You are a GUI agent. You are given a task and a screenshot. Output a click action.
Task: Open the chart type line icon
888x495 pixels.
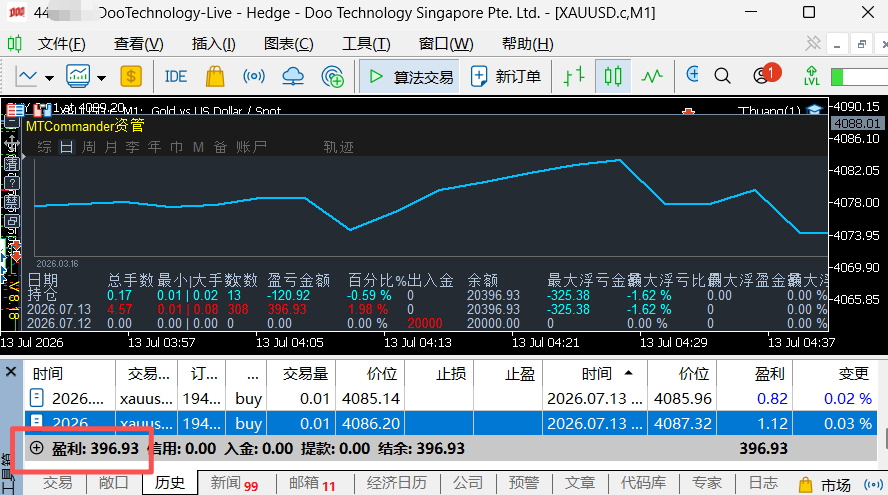[x=27, y=76]
